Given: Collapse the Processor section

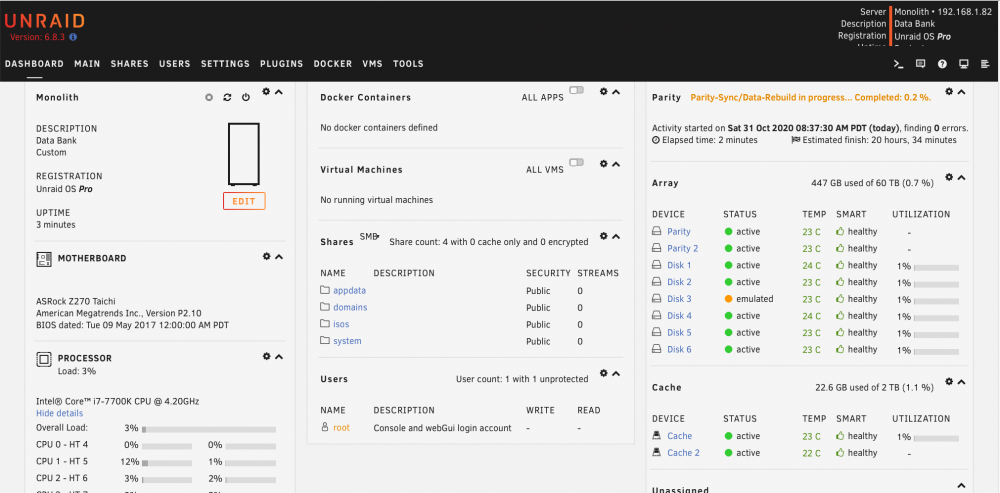Looking at the screenshot, I should click(x=279, y=357).
